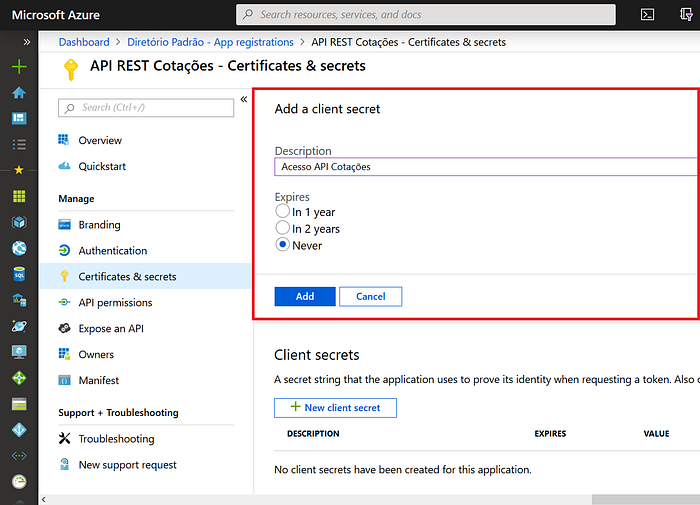Focus the menu Search (Ctrl+/) field
This screenshot has width=700, height=505.
[146, 108]
